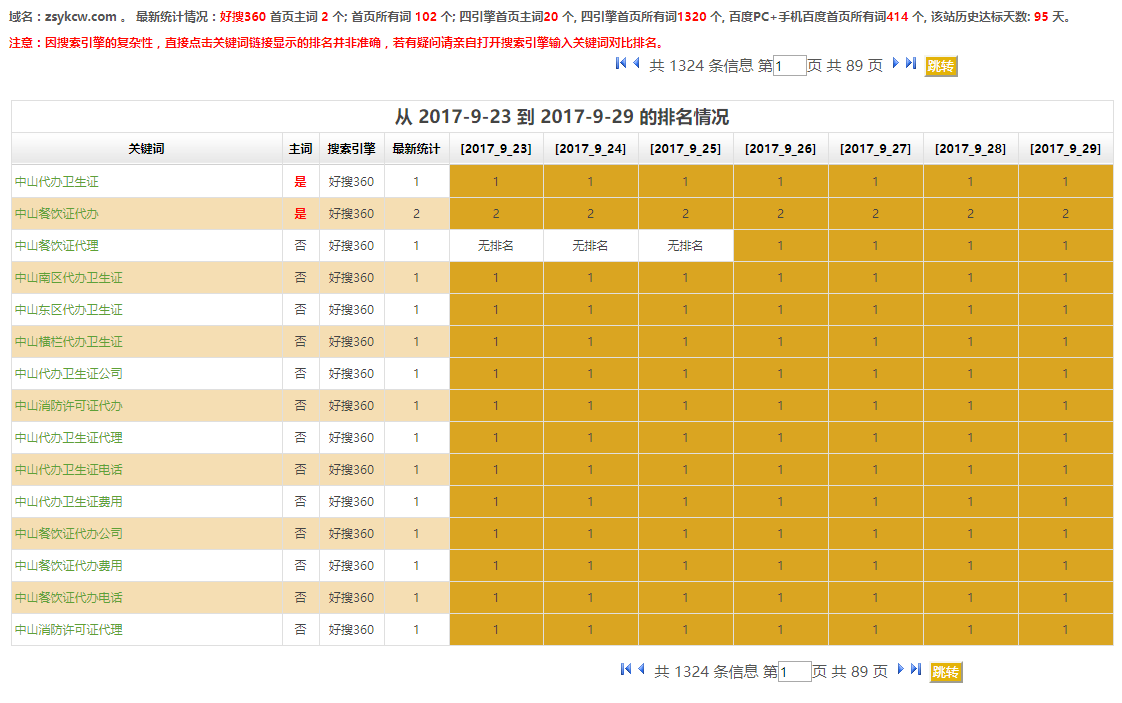Go to first page using icon below table
The image size is (1122, 703).
click(x=626, y=670)
